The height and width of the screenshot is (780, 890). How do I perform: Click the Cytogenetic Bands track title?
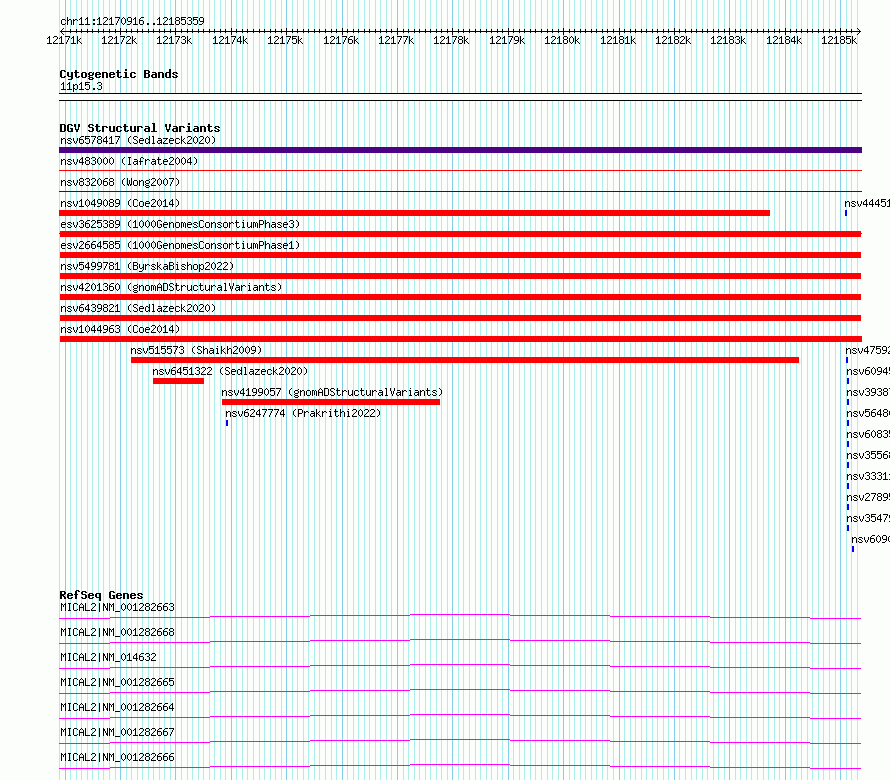point(119,74)
